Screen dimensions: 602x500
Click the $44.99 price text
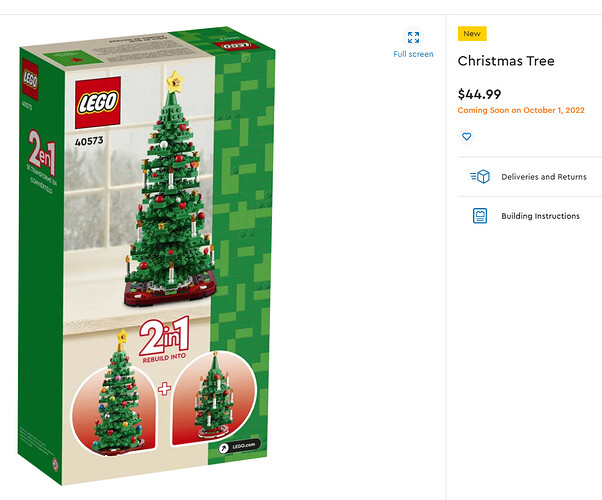point(479,94)
